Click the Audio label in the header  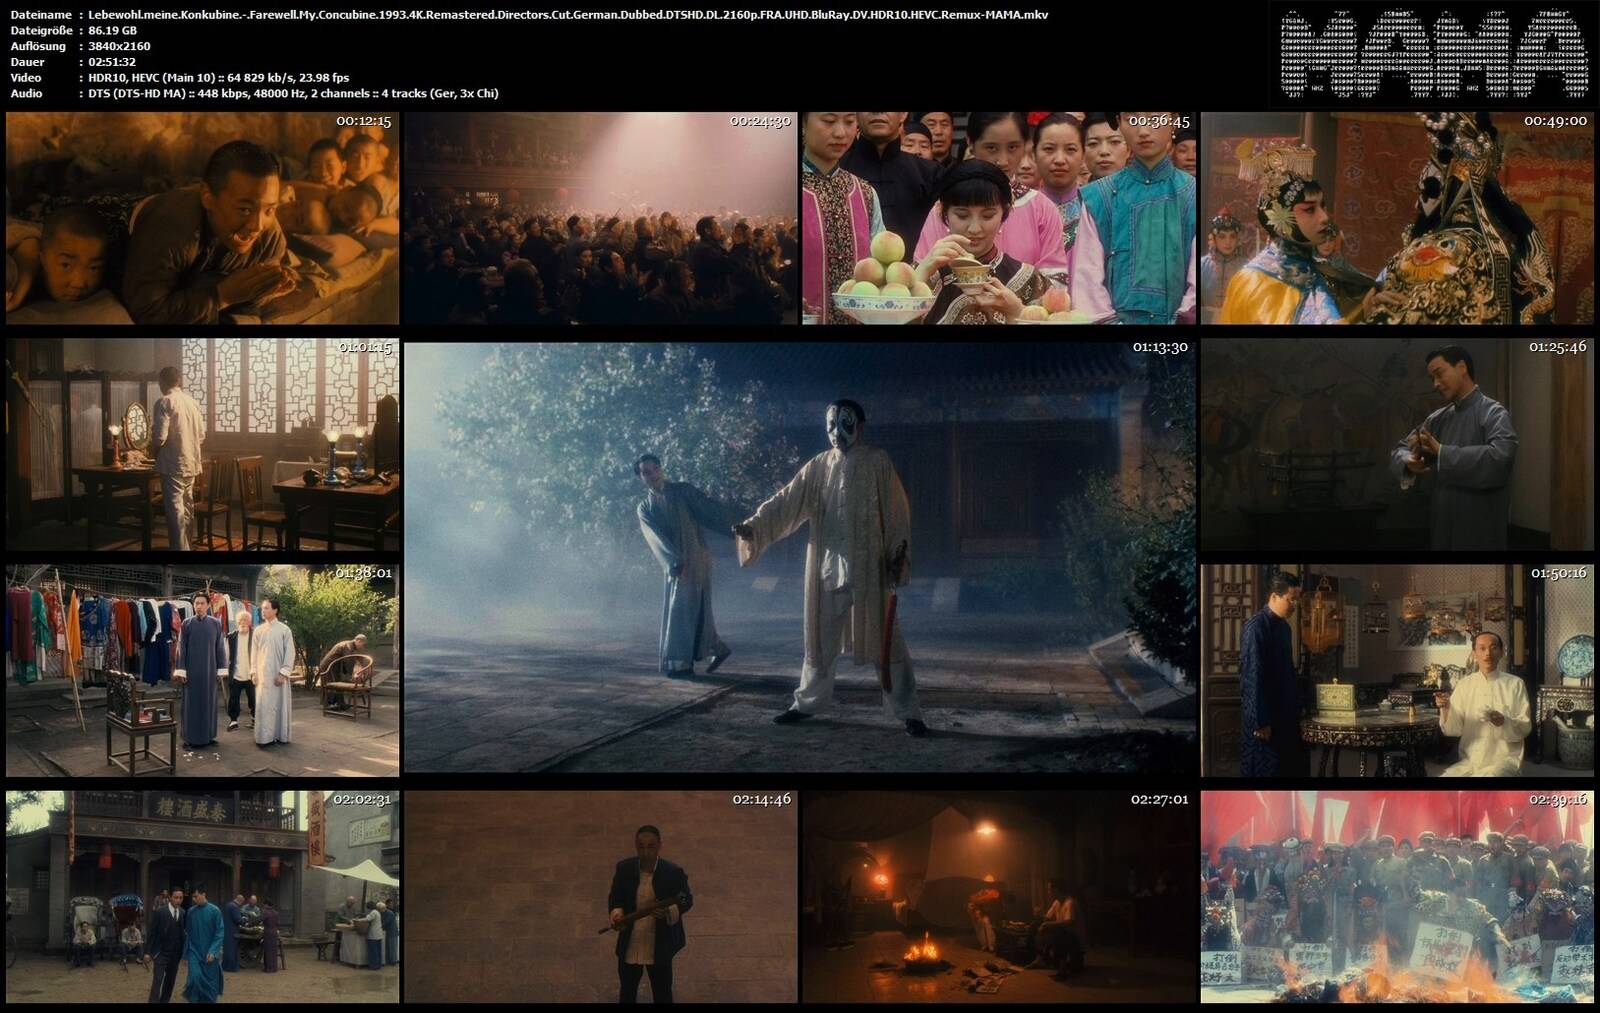(26, 93)
